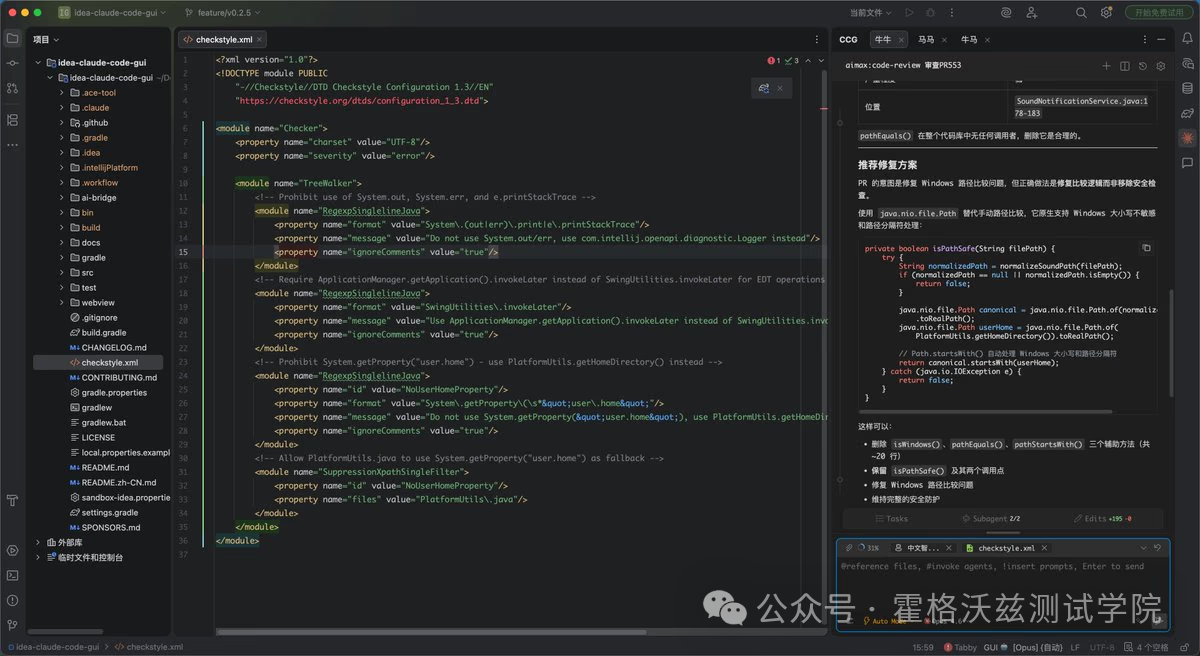The height and width of the screenshot is (656, 1200).
Task: Click the Notifications bell icon
Action: (x=1187, y=39)
